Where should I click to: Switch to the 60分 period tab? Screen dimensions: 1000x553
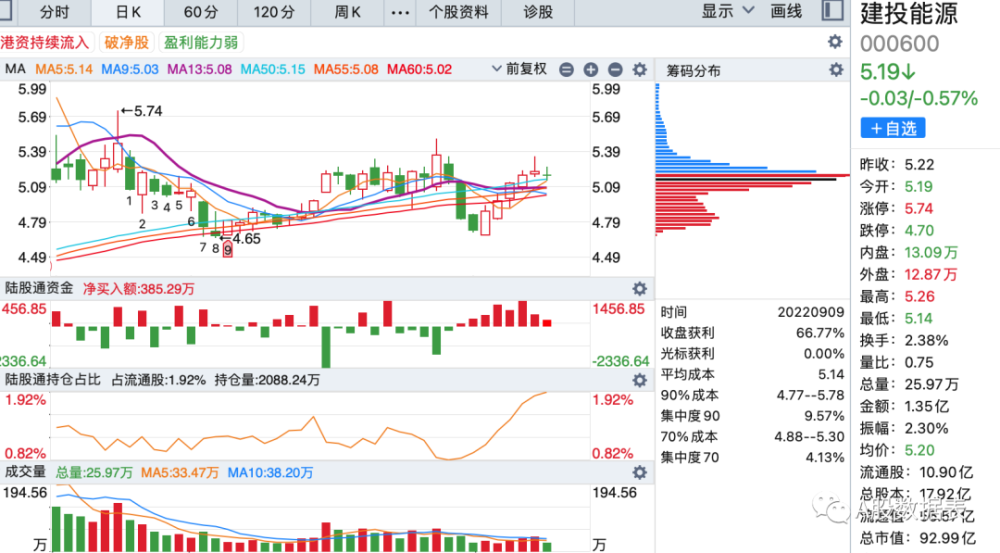pos(201,12)
